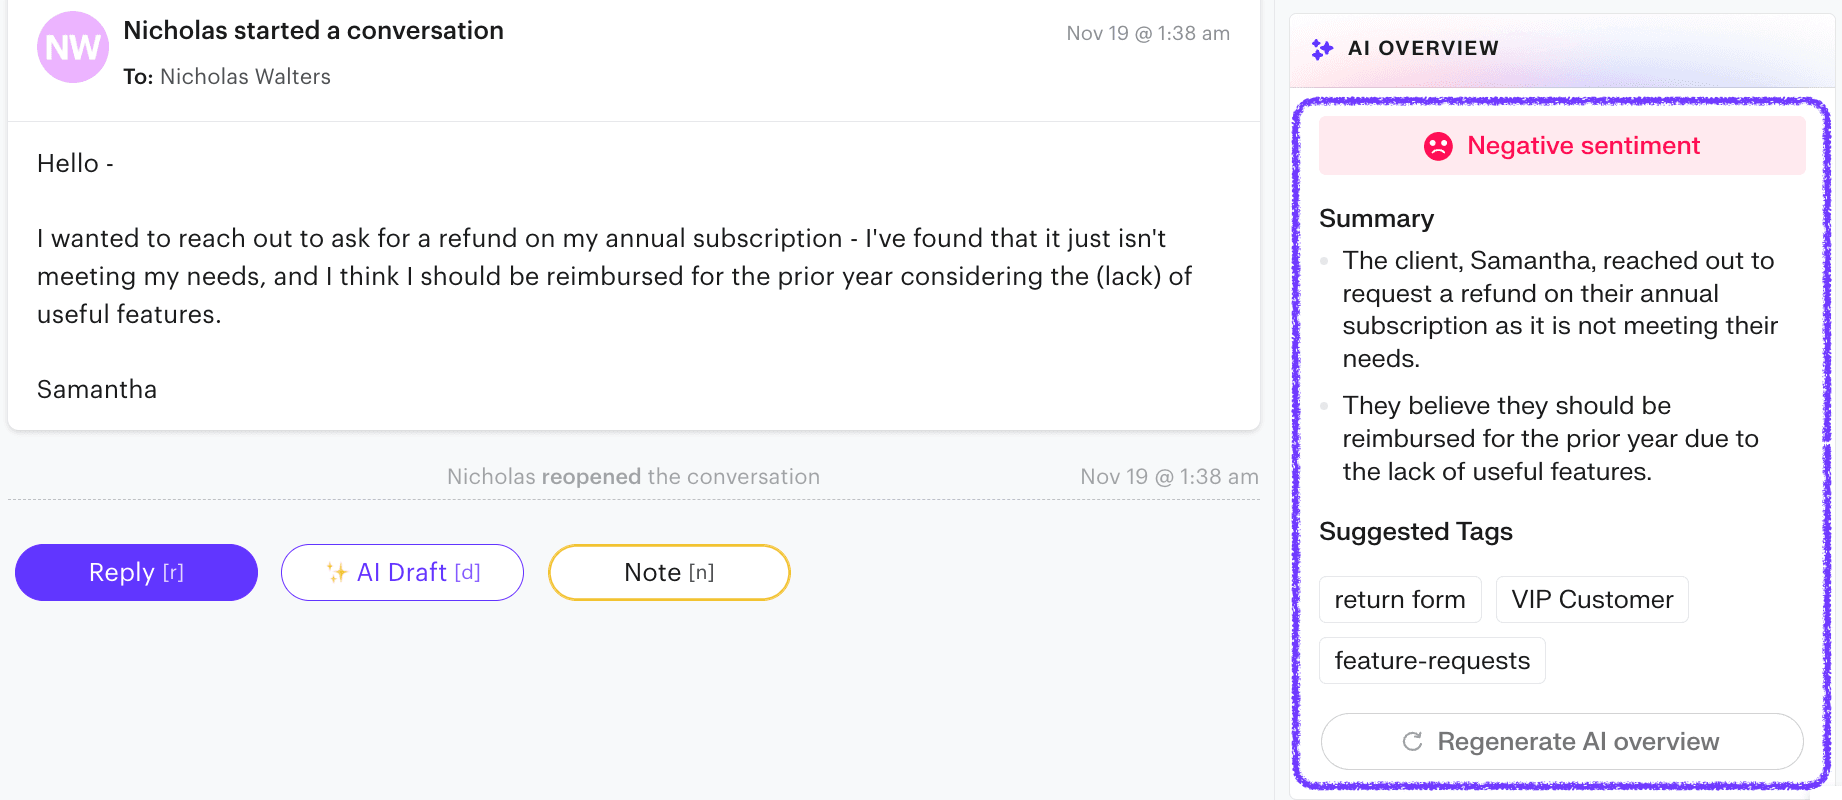
Task: Click the Nov 19 timestamp on the conversation
Action: pos(1147,33)
